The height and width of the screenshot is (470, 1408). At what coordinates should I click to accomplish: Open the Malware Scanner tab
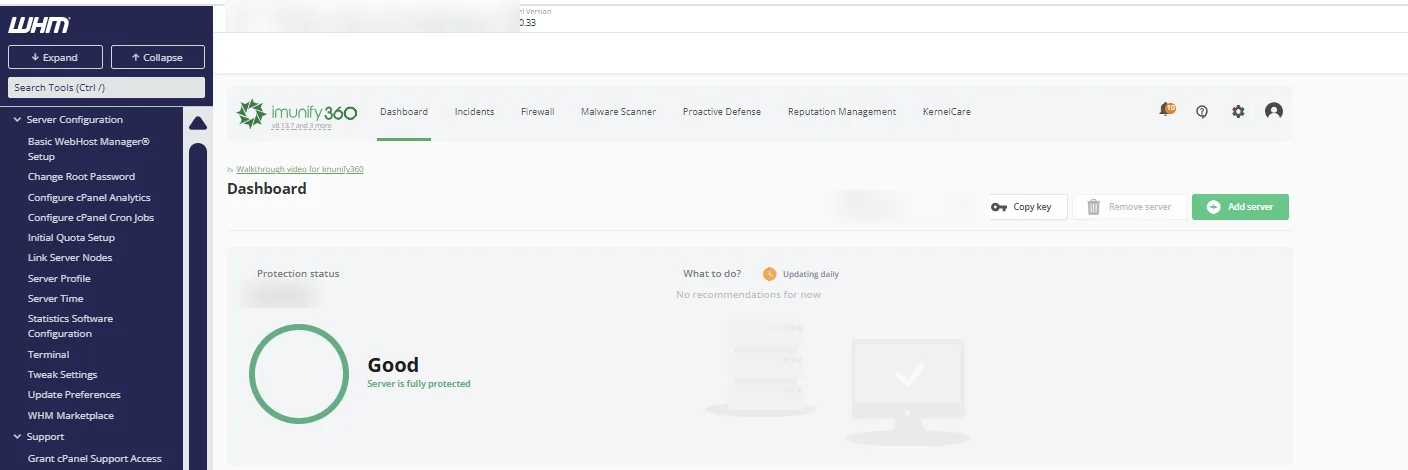tap(618, 112)
